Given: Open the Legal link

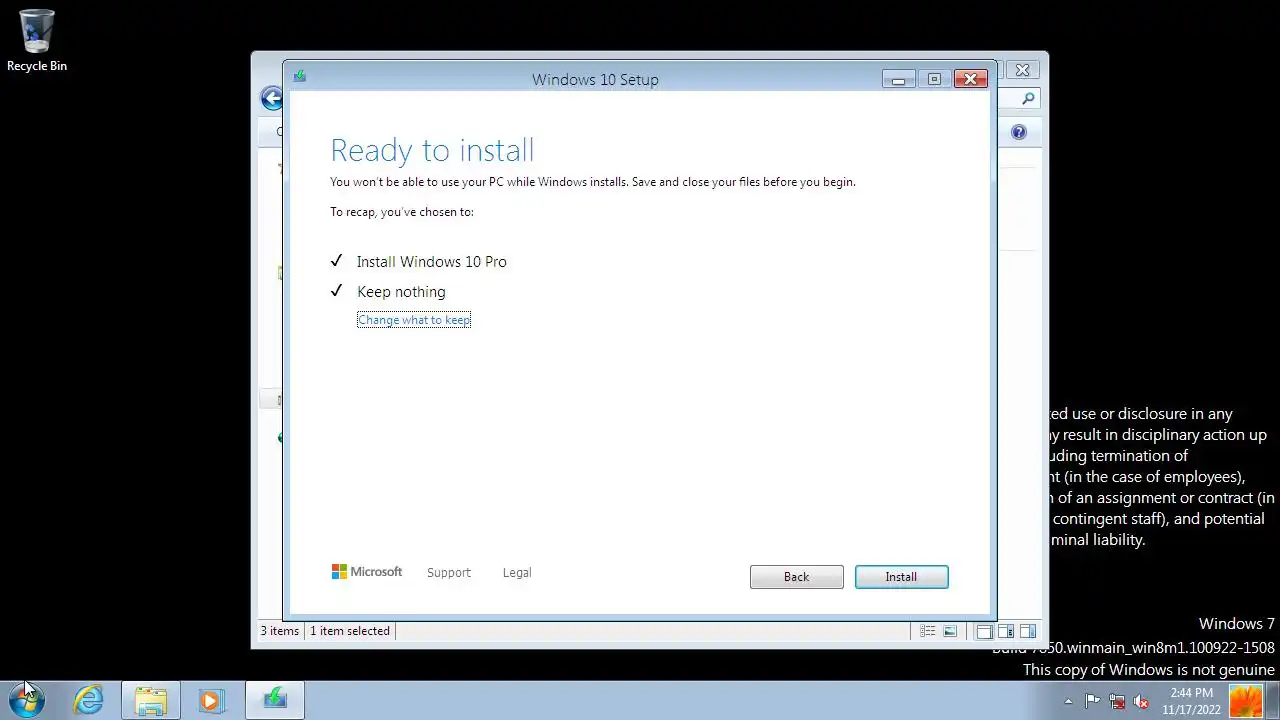Looking at the screenshot, I should (517, 573).
